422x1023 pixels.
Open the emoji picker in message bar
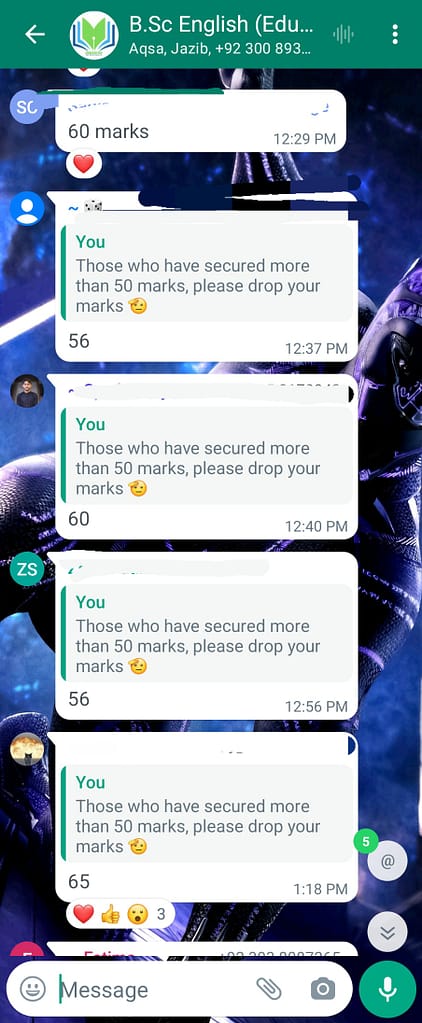pyautogui.click(x=33, y=989)
